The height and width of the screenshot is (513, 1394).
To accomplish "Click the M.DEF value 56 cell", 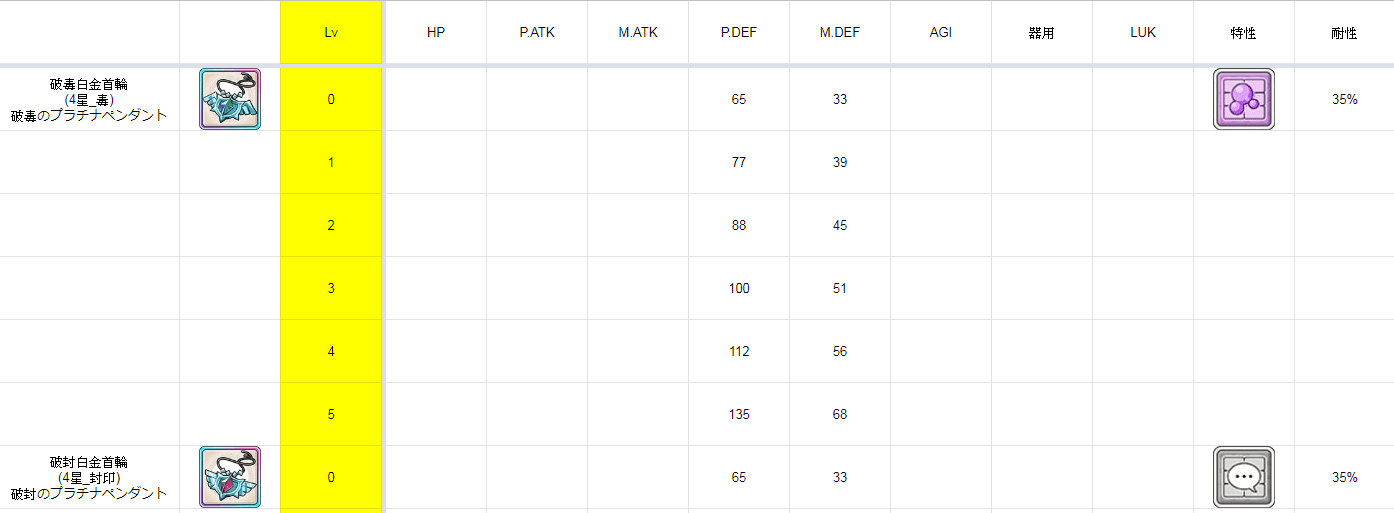I will 840,351.
